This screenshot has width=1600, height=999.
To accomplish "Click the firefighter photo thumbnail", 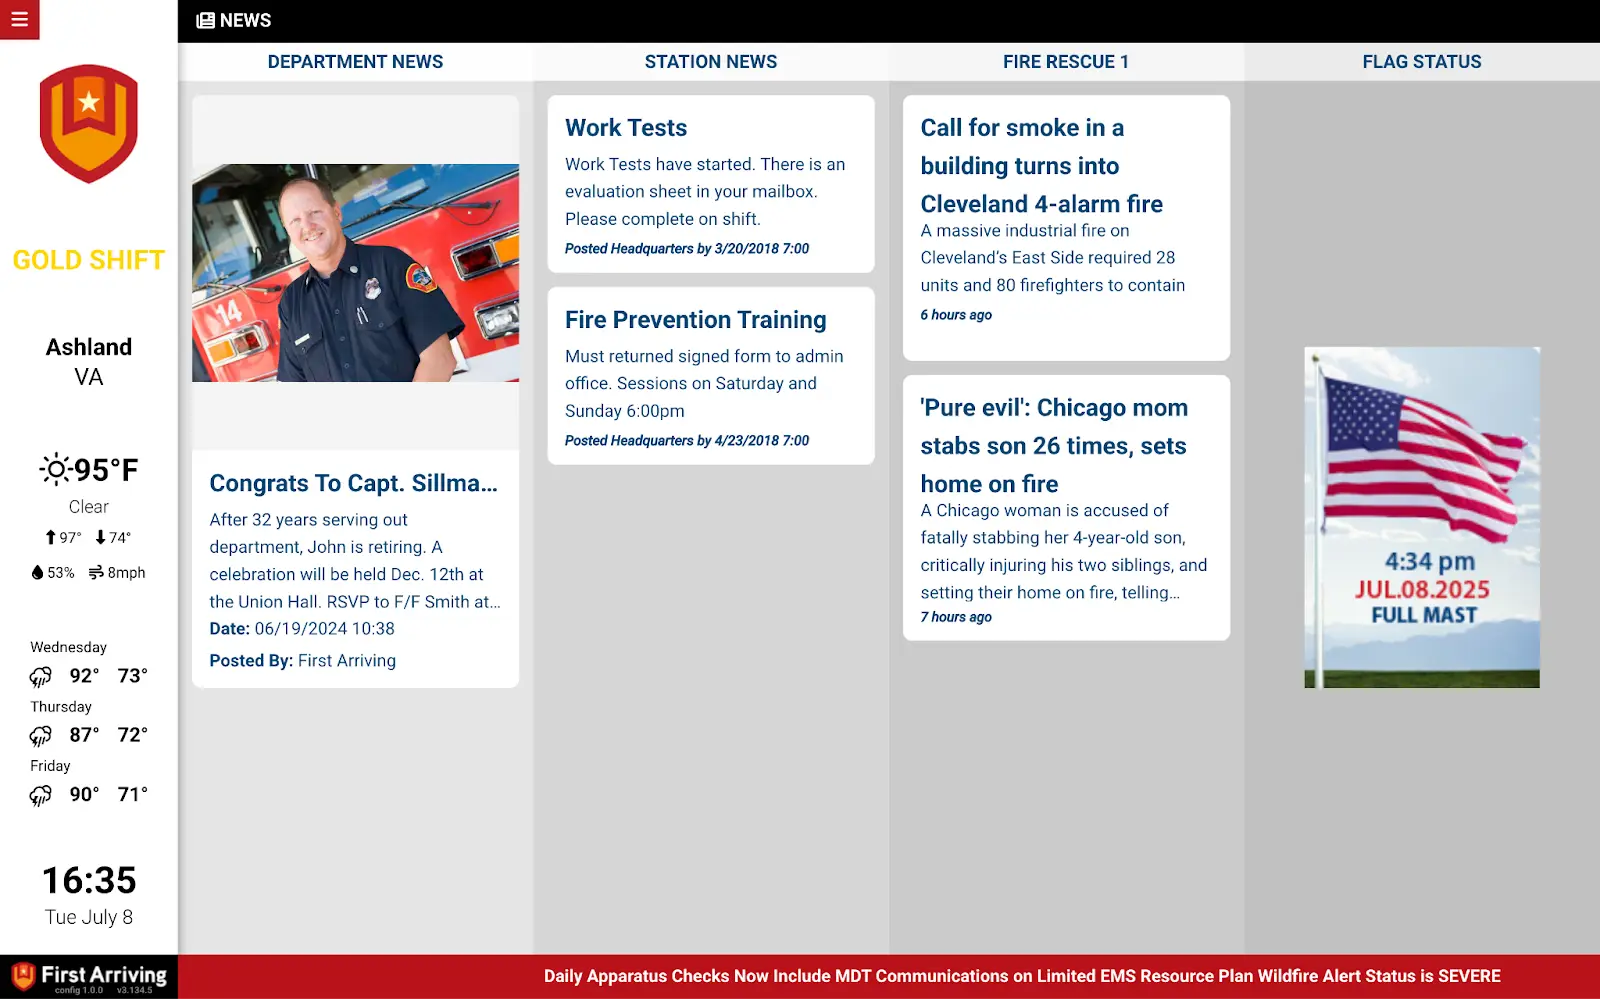I will (355, 273).
